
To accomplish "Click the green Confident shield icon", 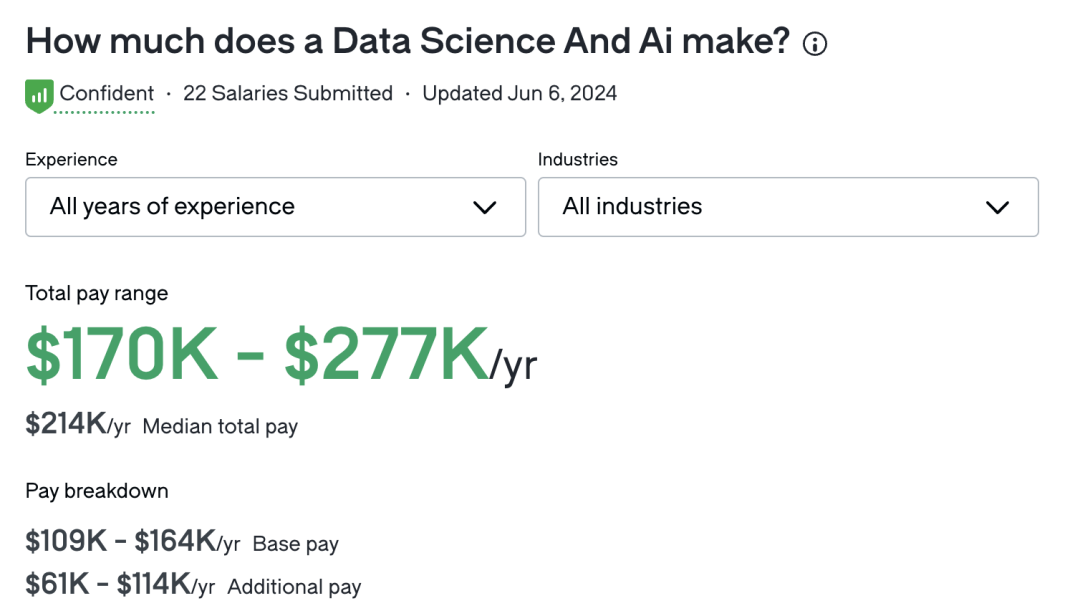I will point(39,96).
